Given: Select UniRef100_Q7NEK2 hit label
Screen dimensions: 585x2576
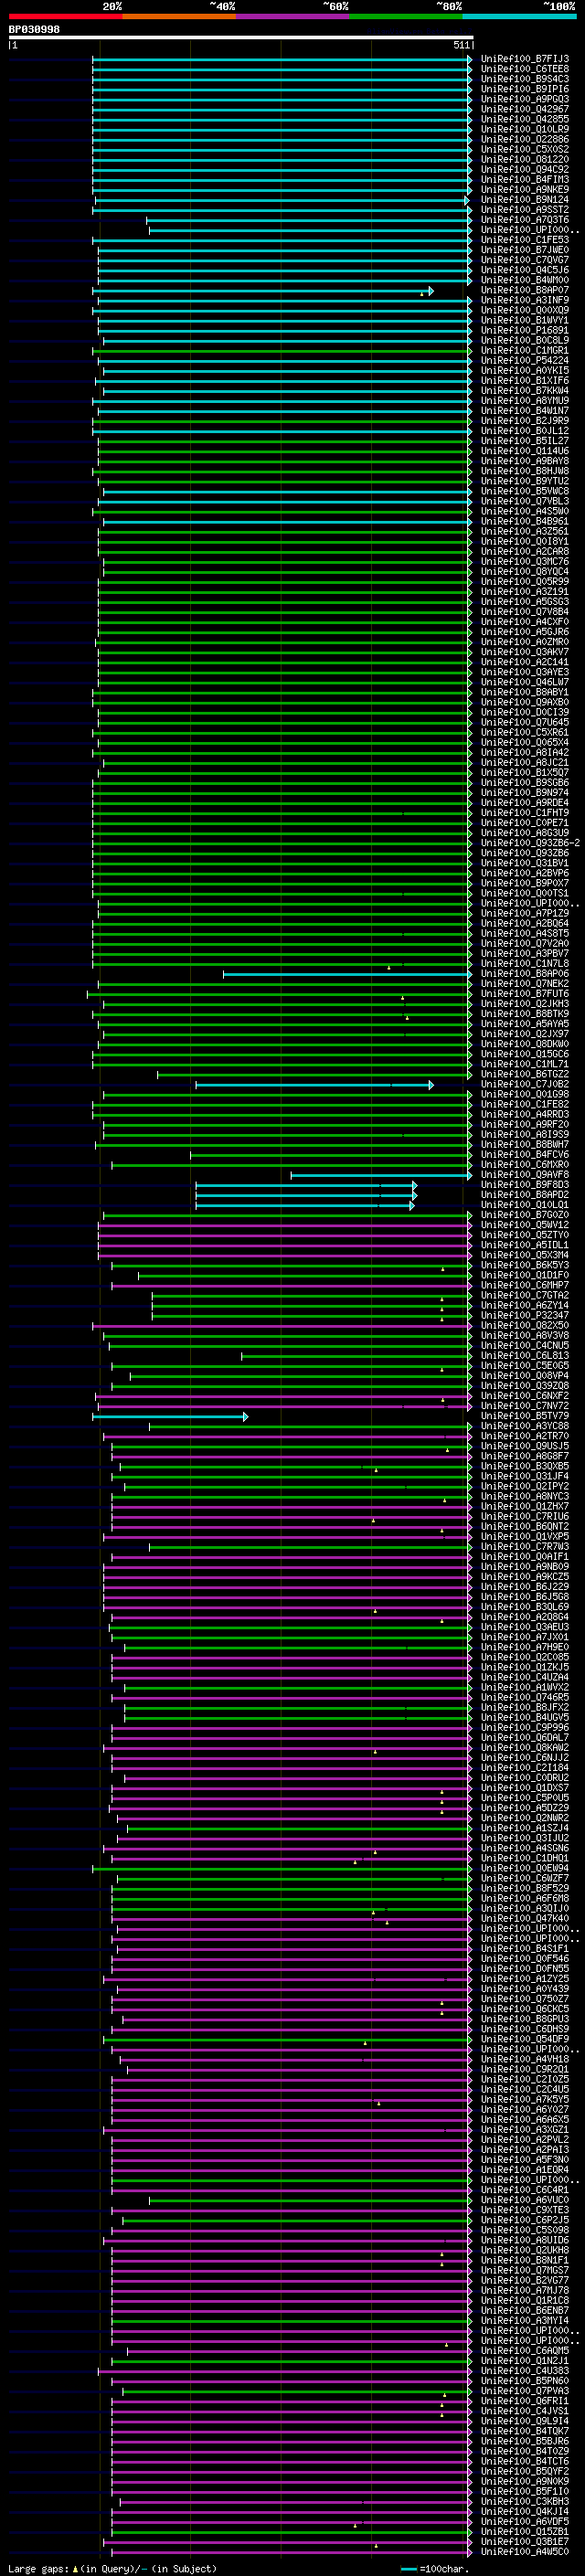Looking at the screenshot, I should tap(525, 984).
